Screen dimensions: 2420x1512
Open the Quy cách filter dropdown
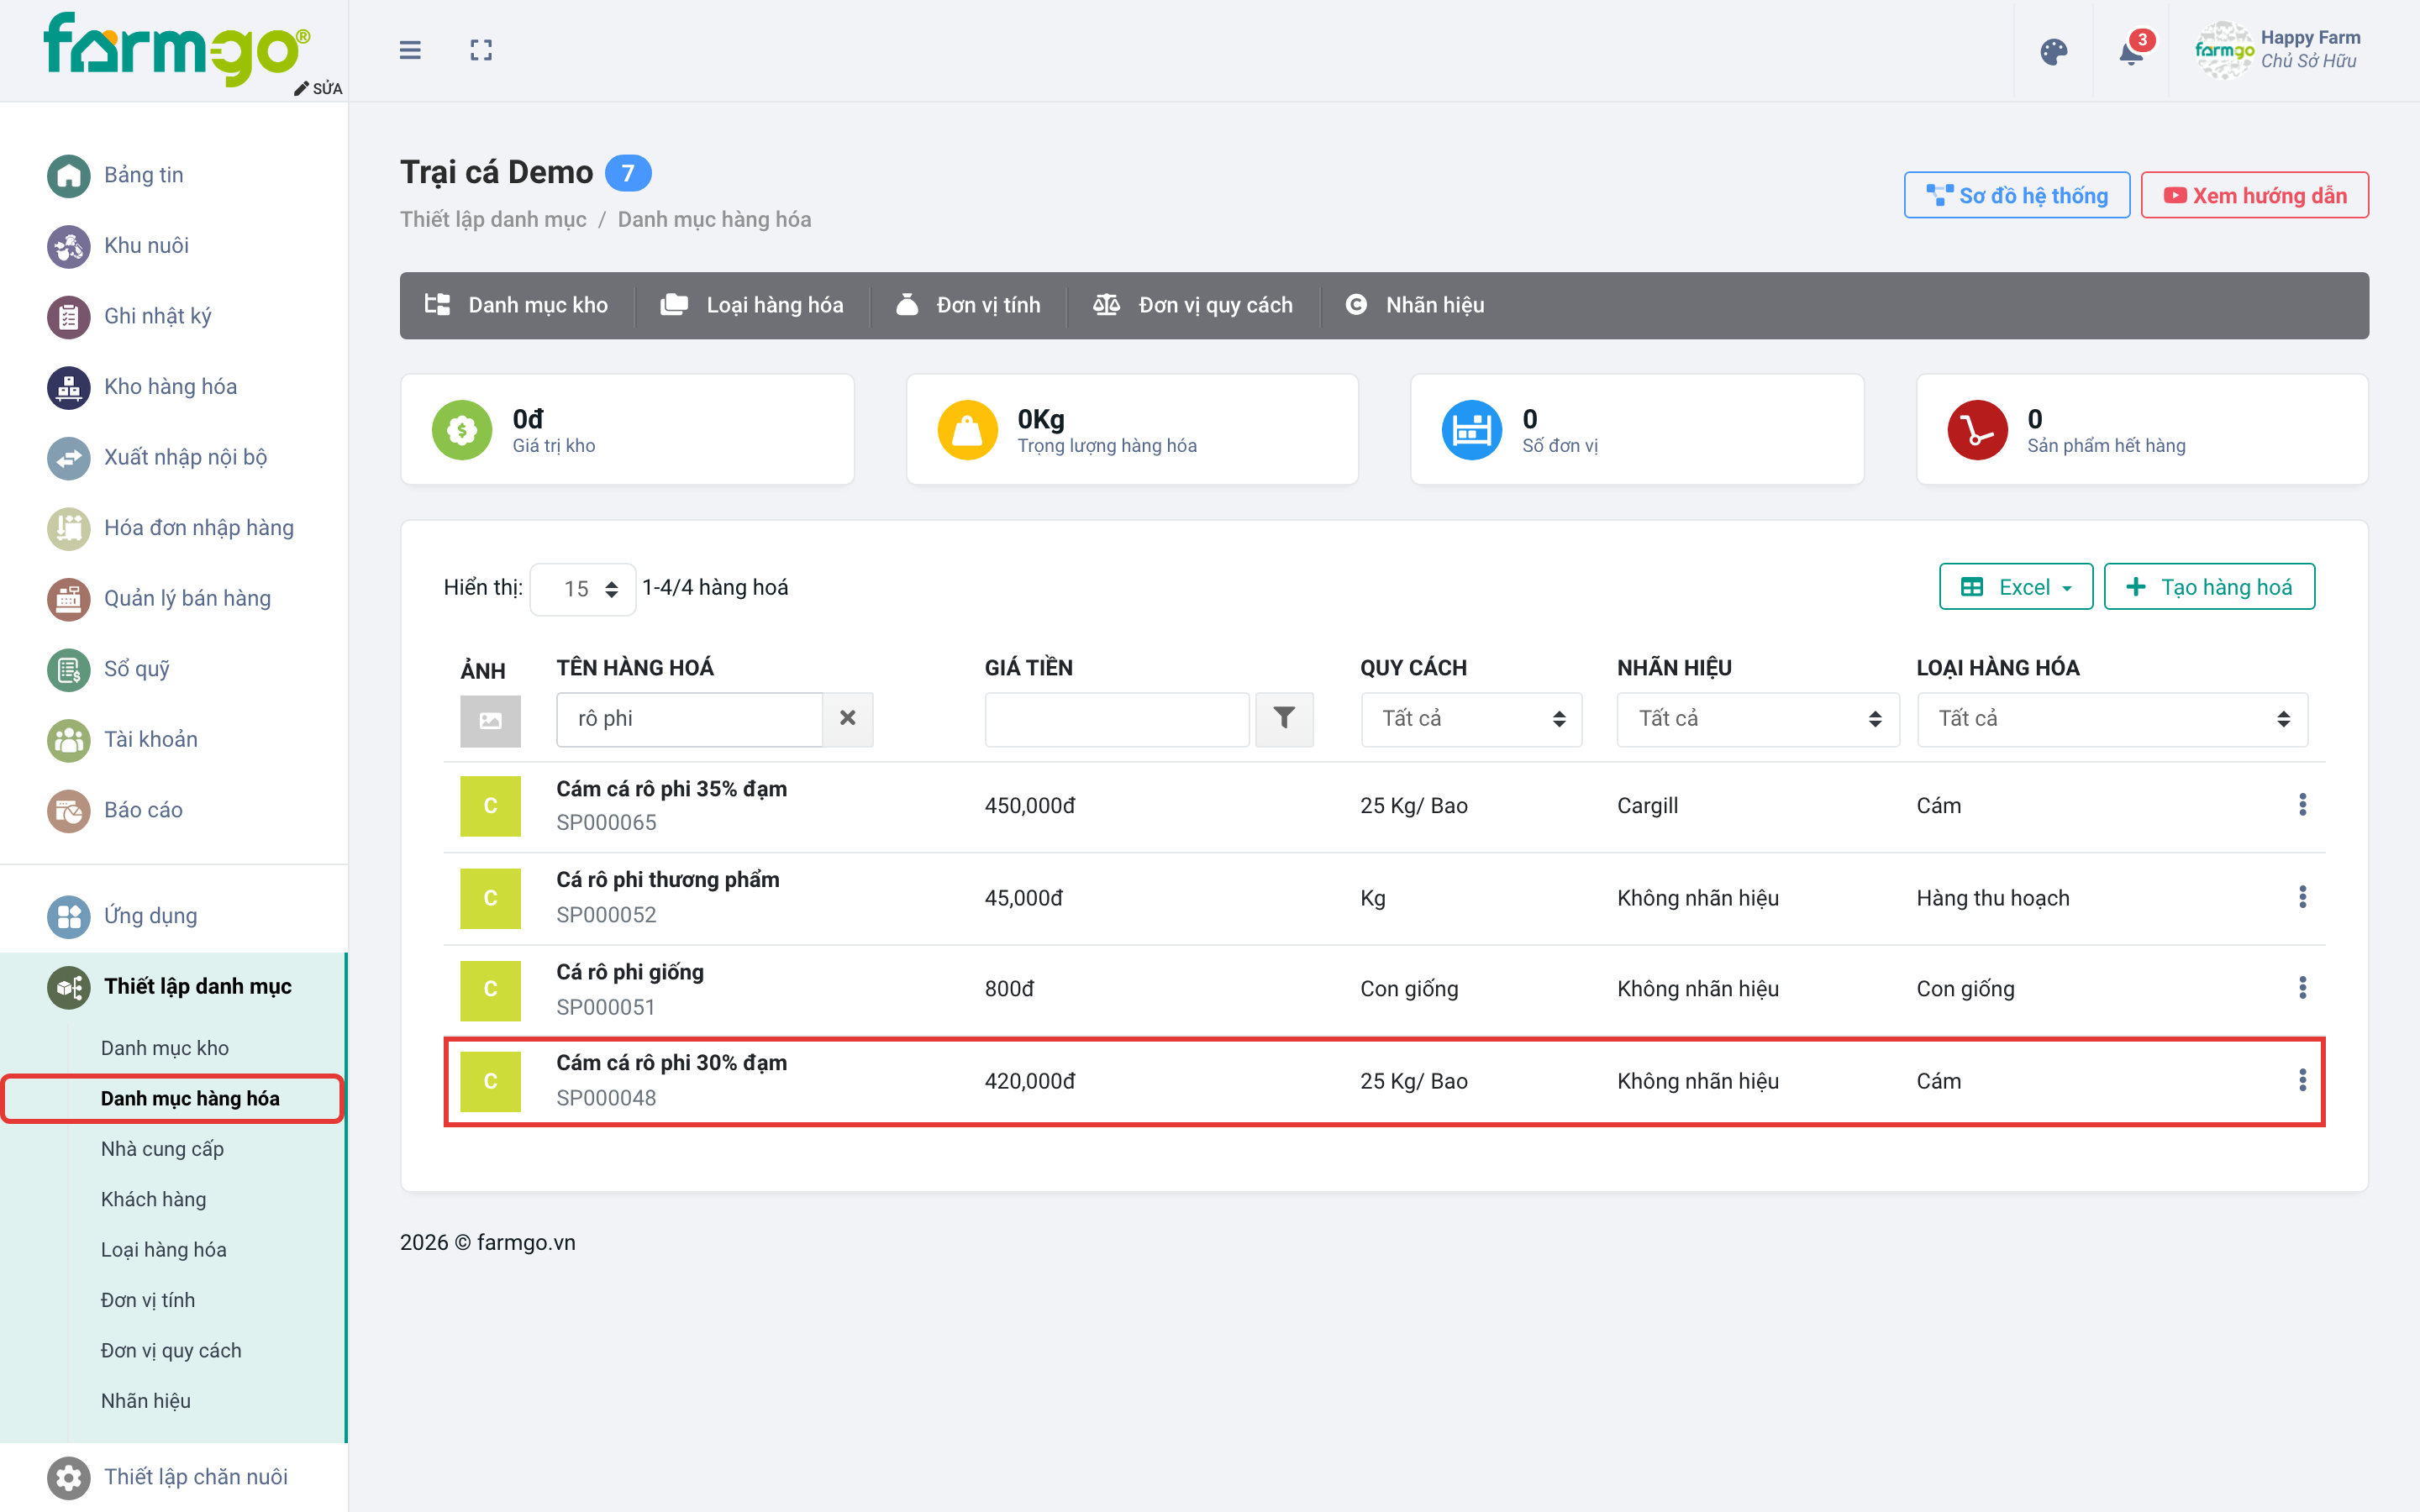[1471, 718]
